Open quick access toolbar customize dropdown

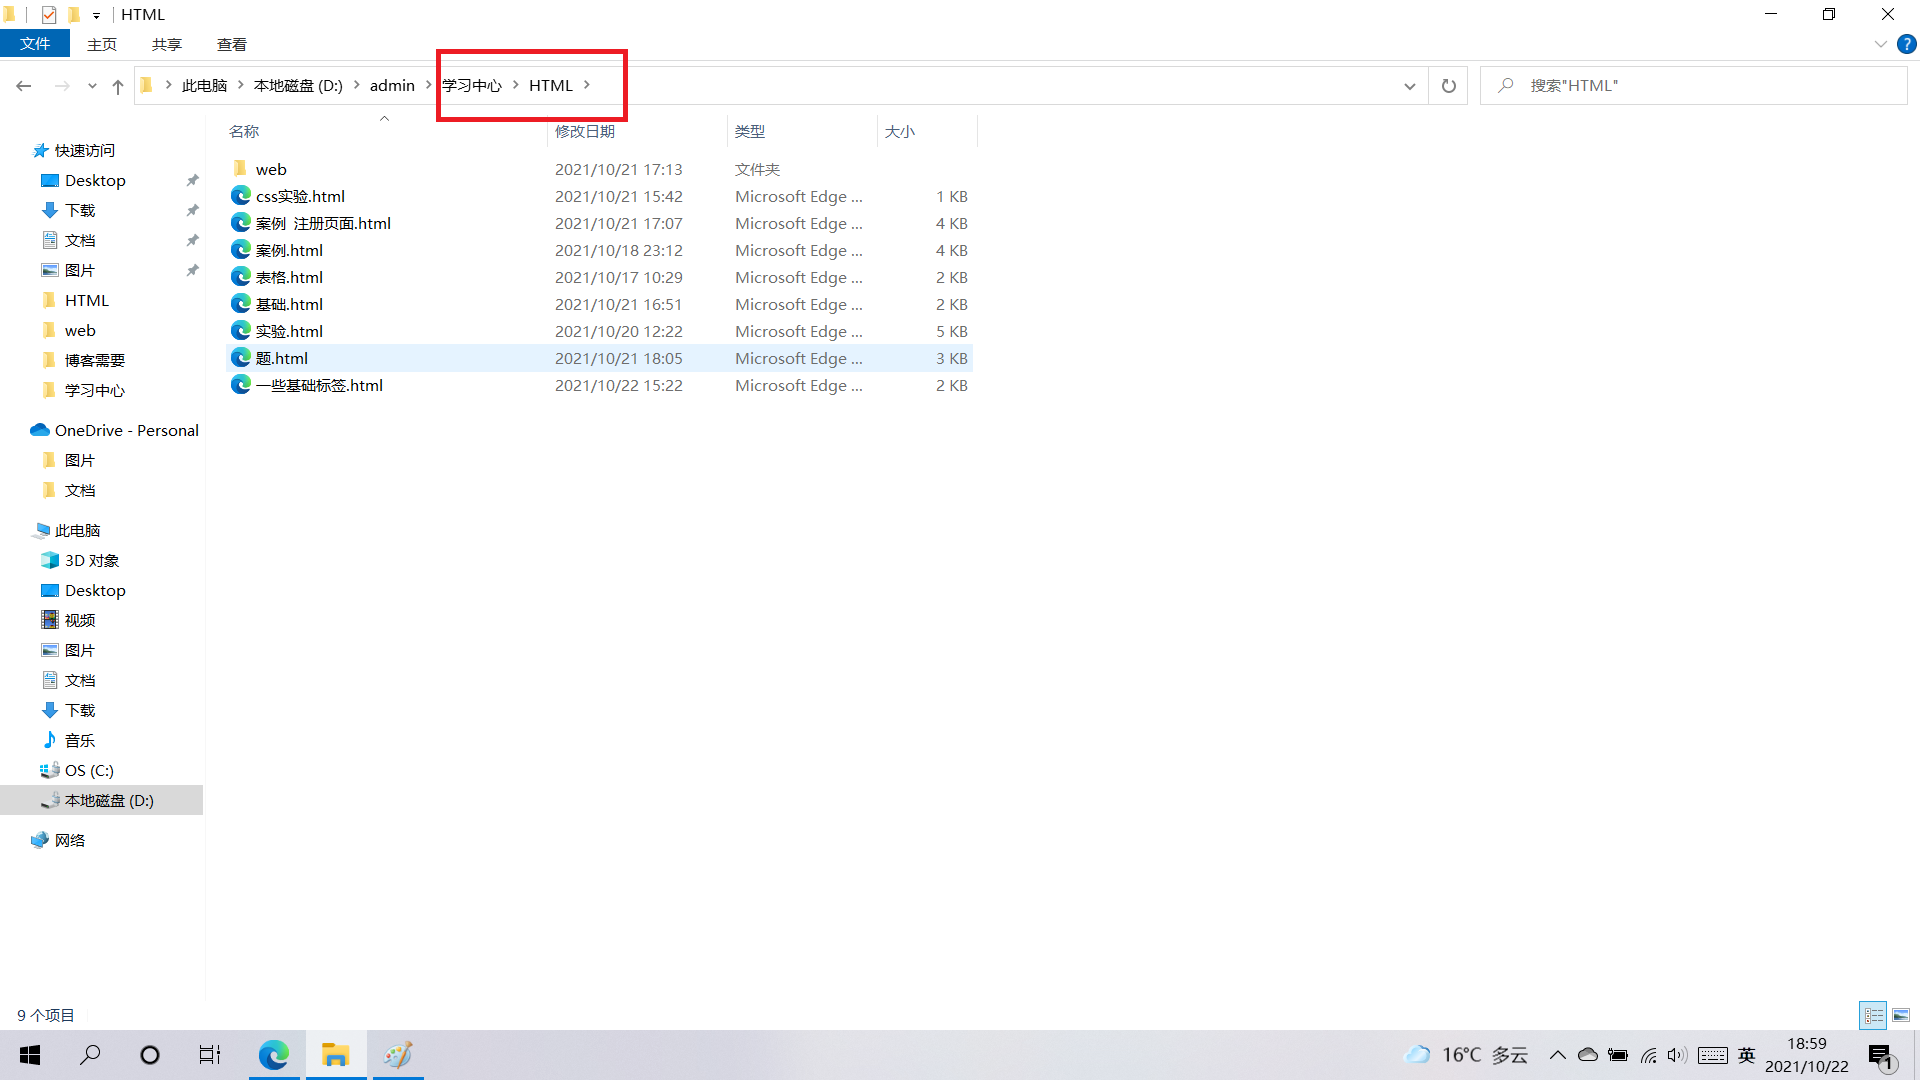click(96, 15)
